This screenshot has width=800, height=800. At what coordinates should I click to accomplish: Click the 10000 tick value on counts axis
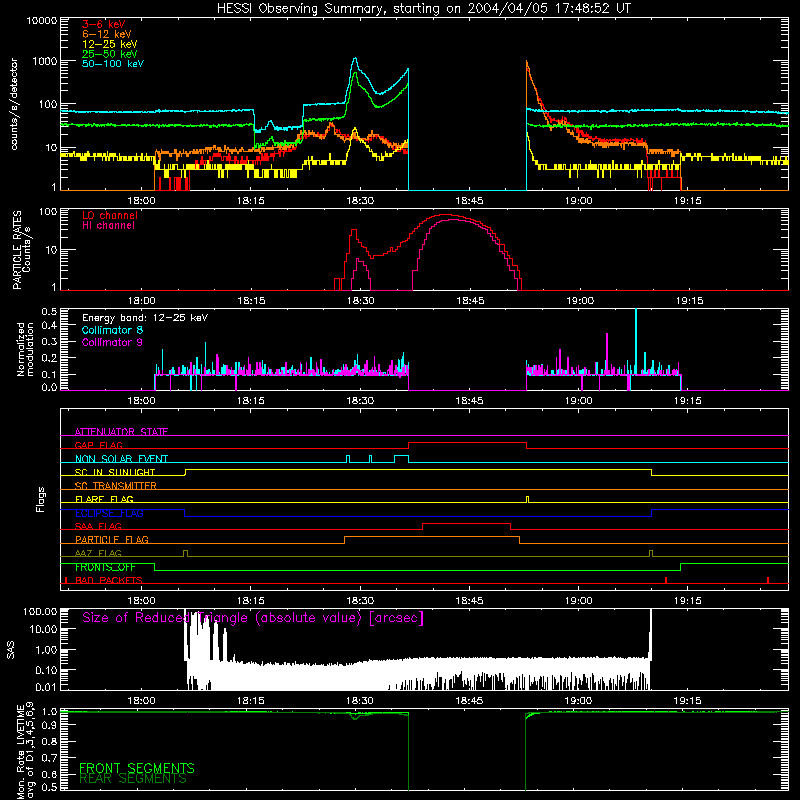(x=42, y=21)
